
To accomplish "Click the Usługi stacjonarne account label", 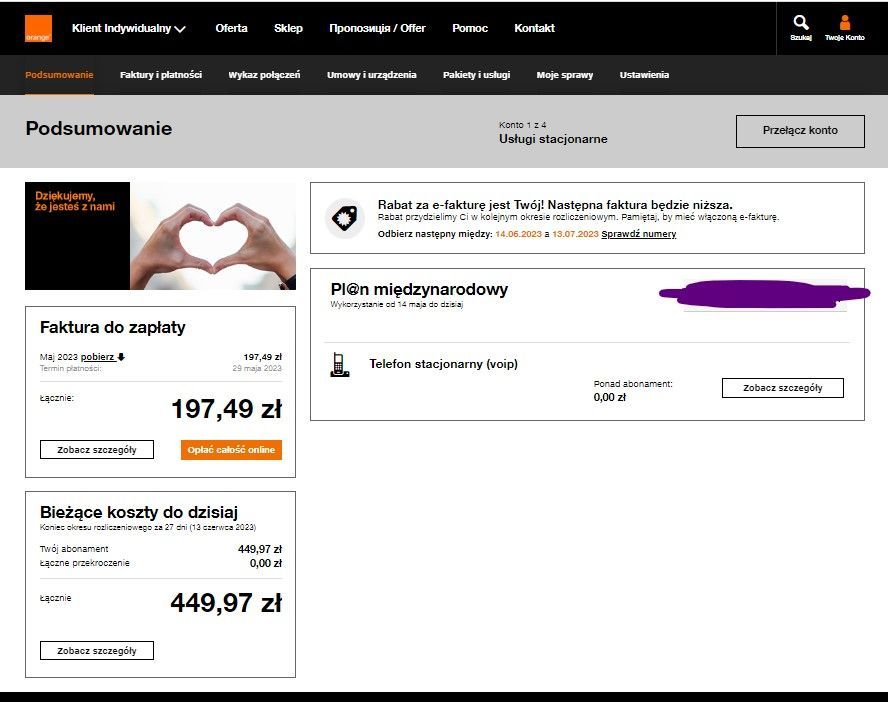I will [x=553, y=139].
